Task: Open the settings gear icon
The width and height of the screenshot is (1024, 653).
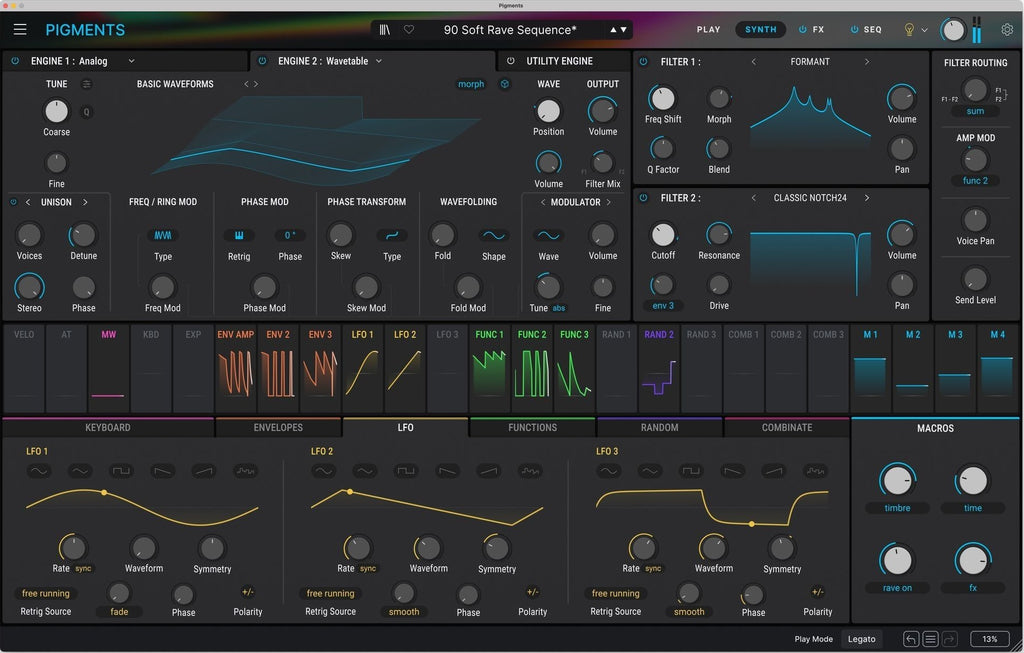Action: coord(1007,29)
